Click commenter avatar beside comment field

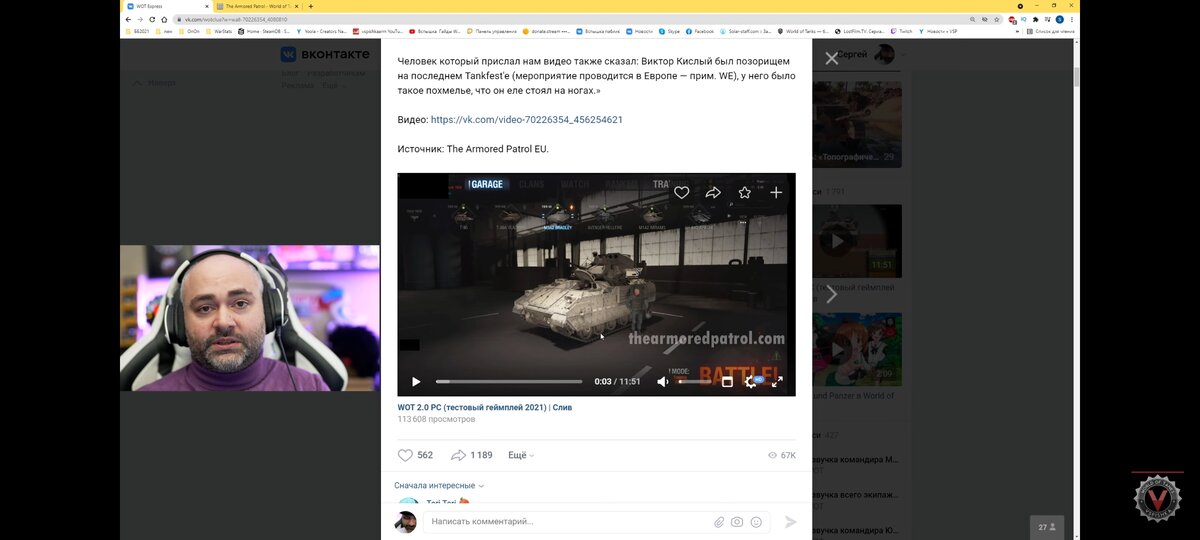tap(405, 521)
